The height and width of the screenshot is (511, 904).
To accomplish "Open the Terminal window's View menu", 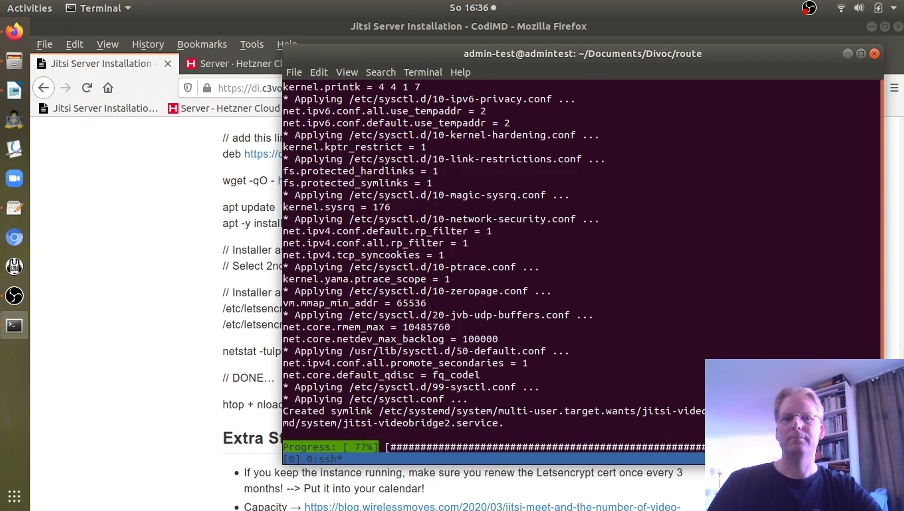I will coord(346,72).
